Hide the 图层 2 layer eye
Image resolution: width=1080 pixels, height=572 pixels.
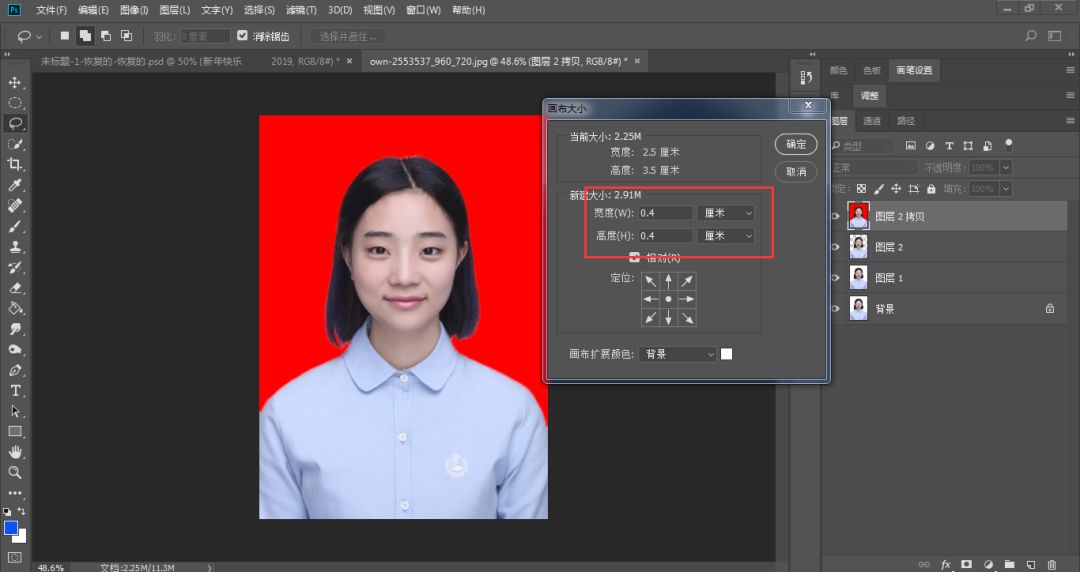pyautogui.click(x=835, y=247)
